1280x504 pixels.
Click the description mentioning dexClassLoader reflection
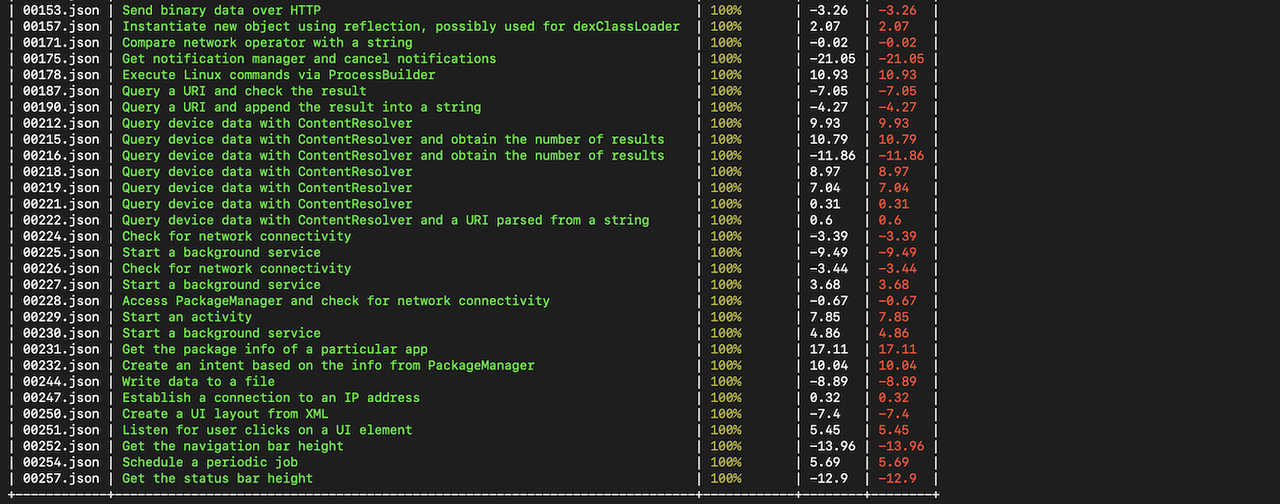pos(401,26)
